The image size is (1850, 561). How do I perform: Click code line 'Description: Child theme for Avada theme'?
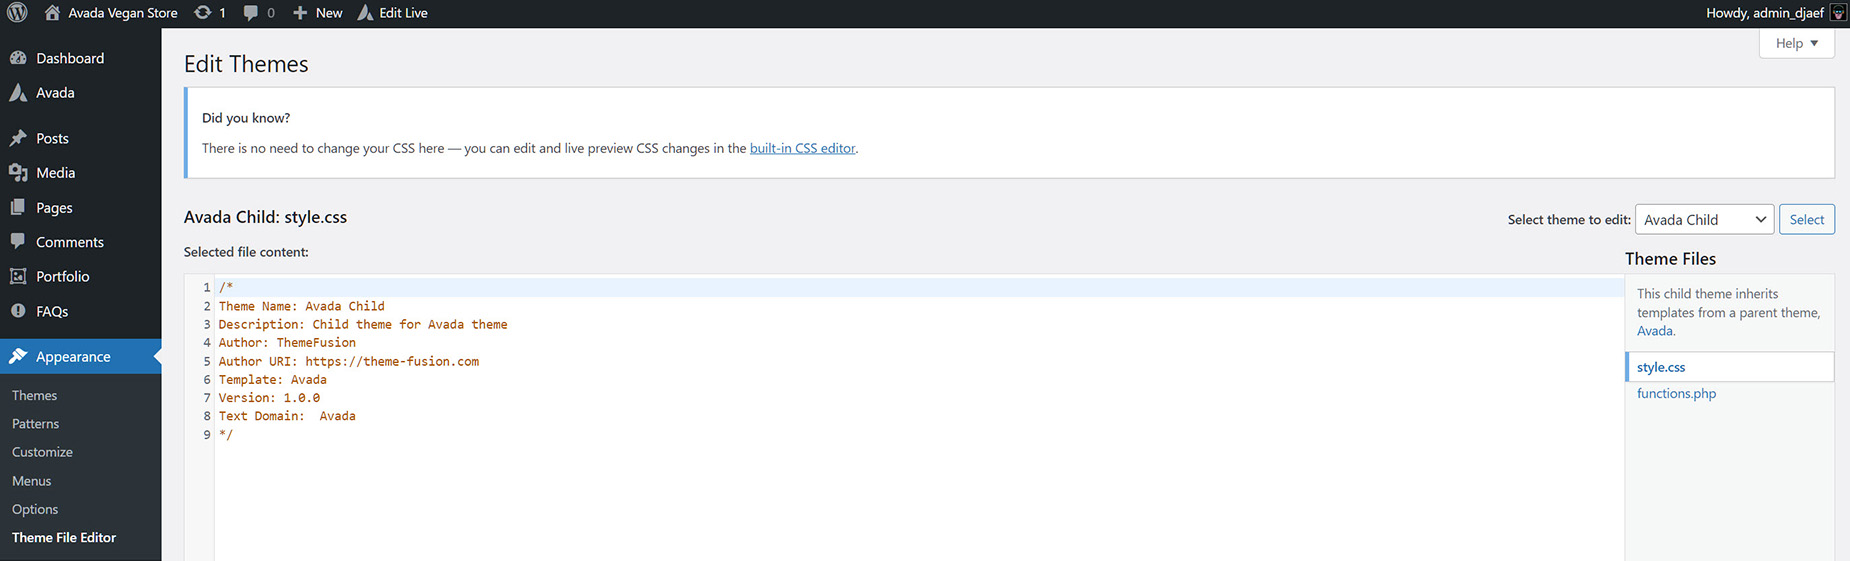[x=363, y=324]
